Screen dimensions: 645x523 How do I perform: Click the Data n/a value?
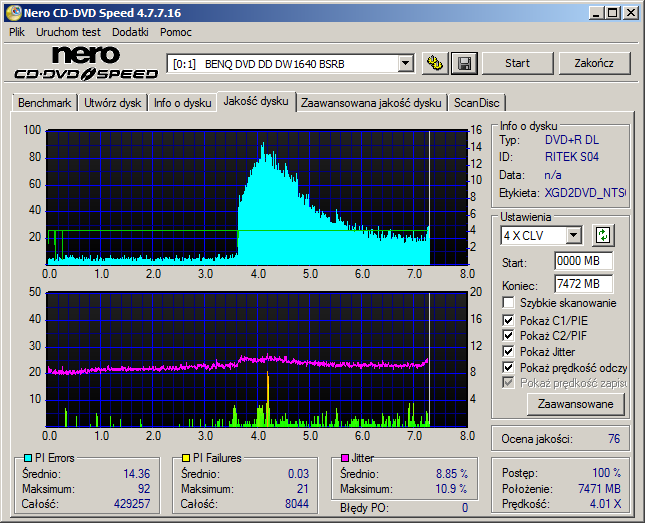pos(553,175)
